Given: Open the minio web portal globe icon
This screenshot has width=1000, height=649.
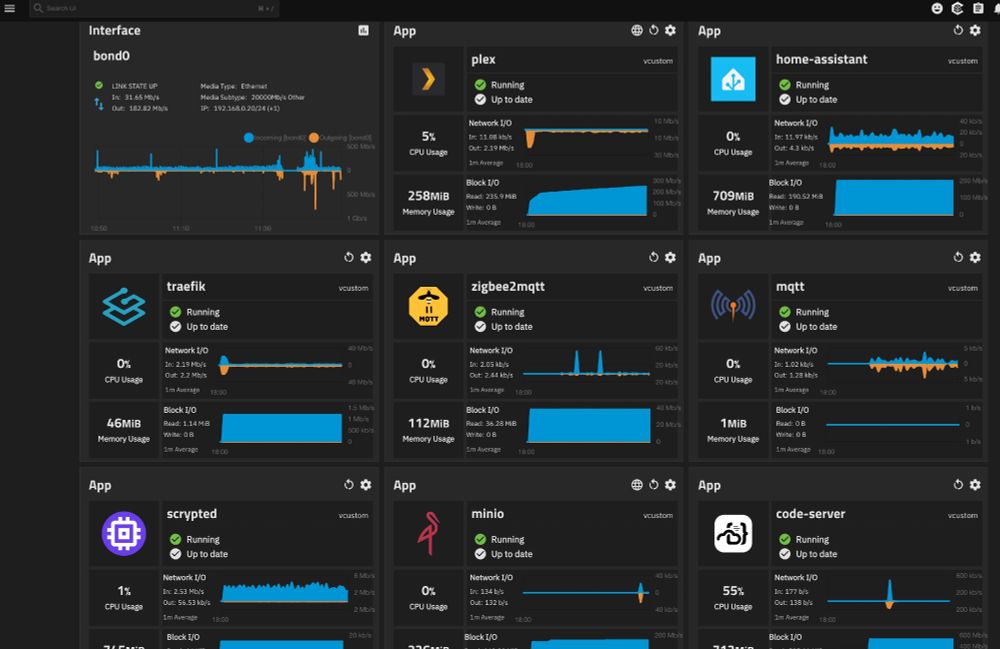Looking at the screenshot, I should (636, 485).
